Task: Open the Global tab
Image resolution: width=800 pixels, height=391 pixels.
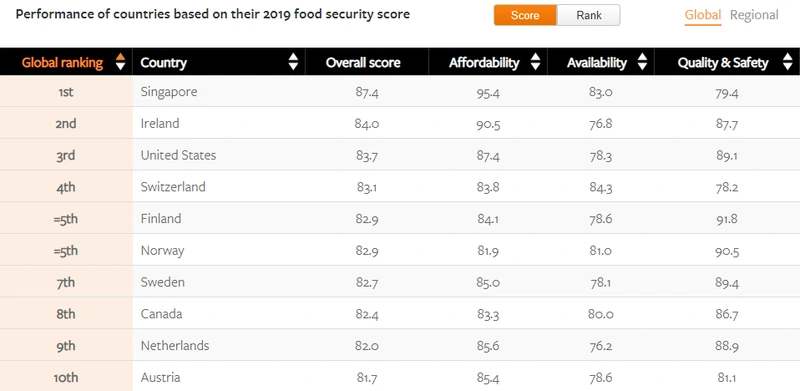Action: (703, 15)
